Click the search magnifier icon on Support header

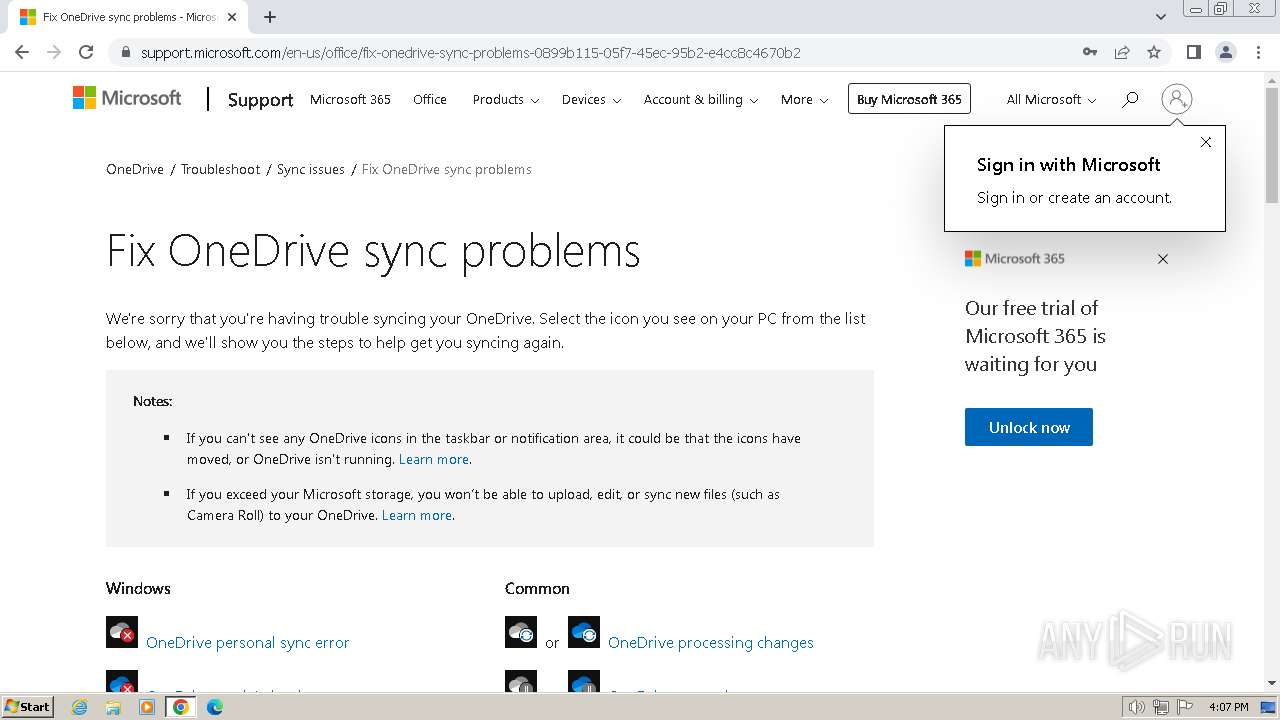1130,99
